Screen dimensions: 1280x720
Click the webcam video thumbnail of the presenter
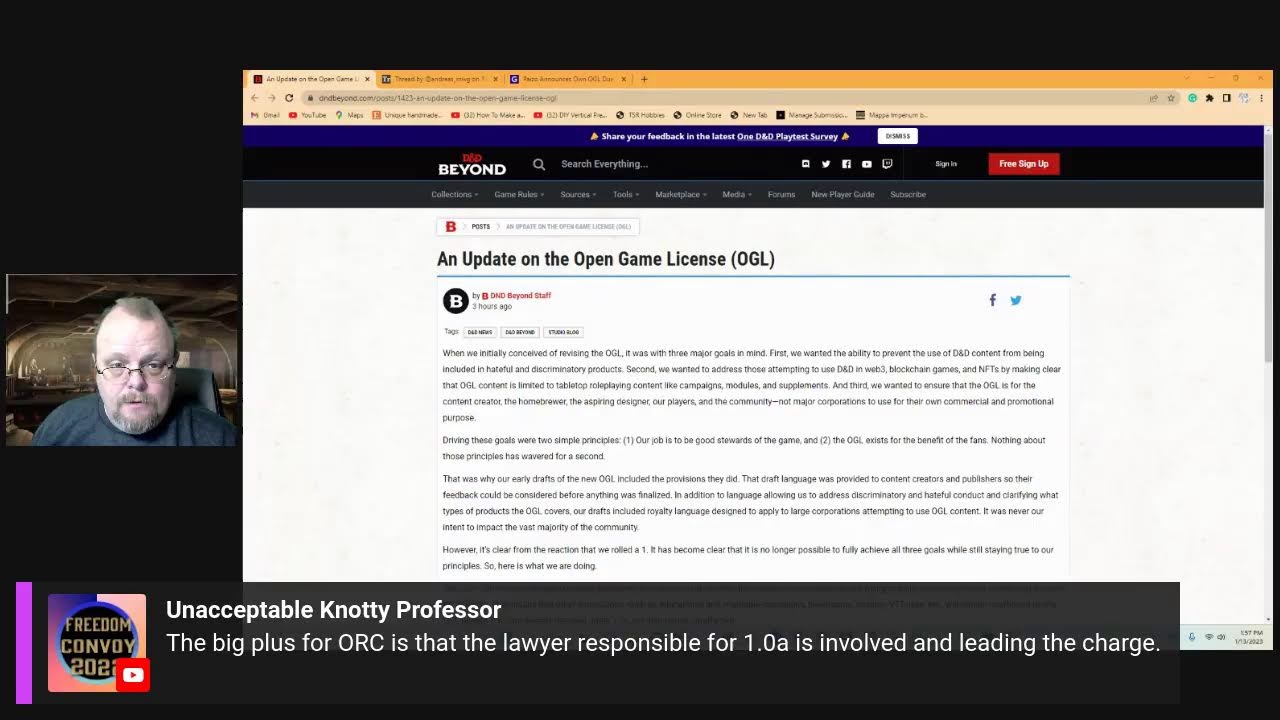(122, 360)
